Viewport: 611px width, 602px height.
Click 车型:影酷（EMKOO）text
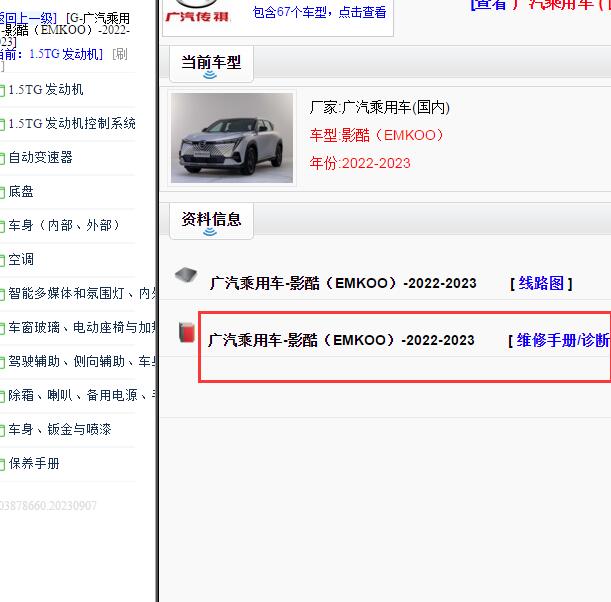pos(376,135)
